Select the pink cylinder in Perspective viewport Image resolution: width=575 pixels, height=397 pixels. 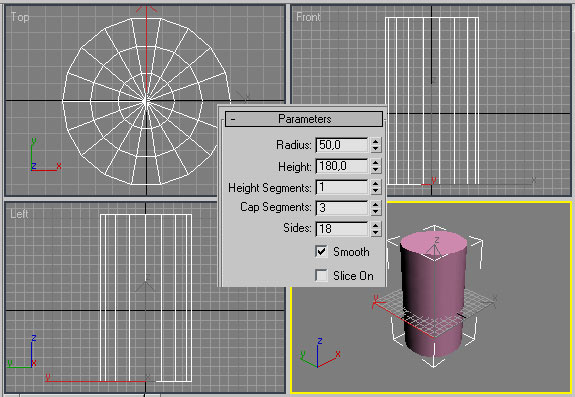pyautogui.click(x=433, y=293)
